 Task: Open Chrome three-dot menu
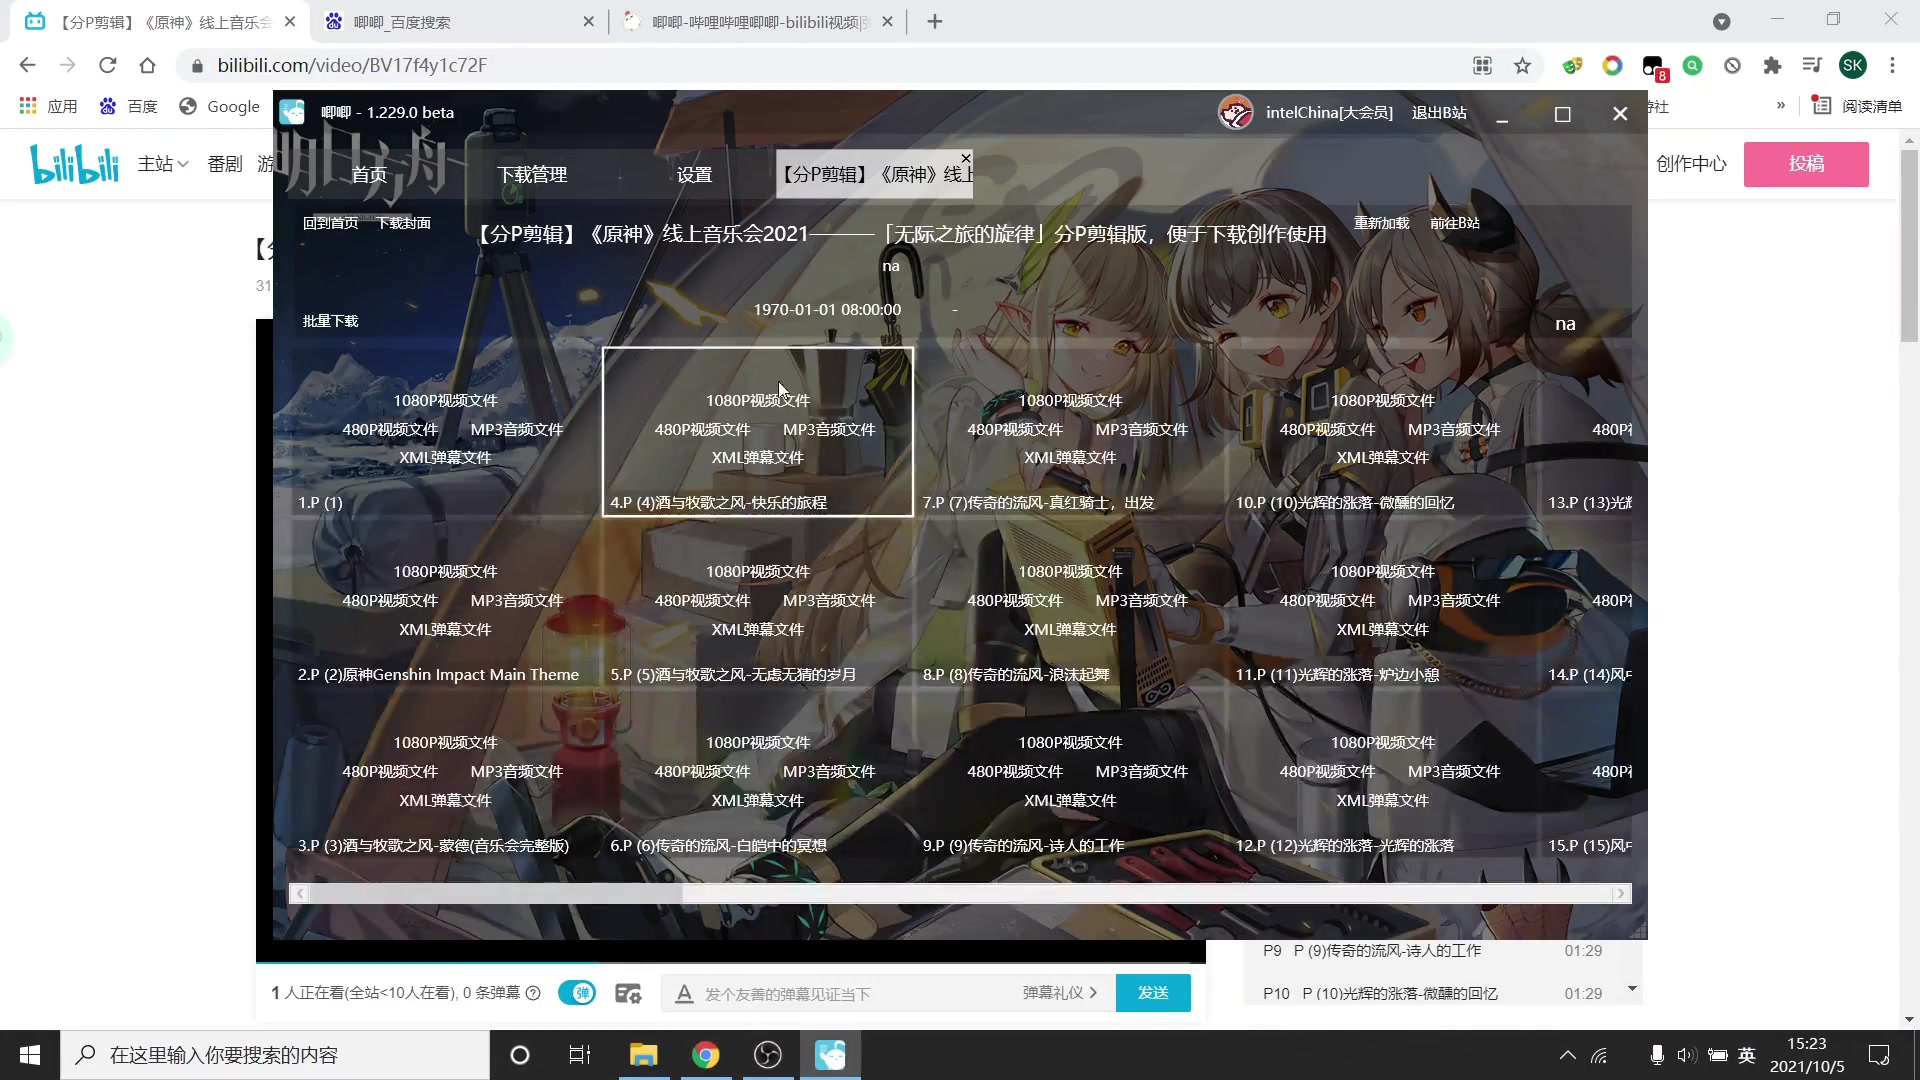pyautogui.click(x=1892, y=65)
